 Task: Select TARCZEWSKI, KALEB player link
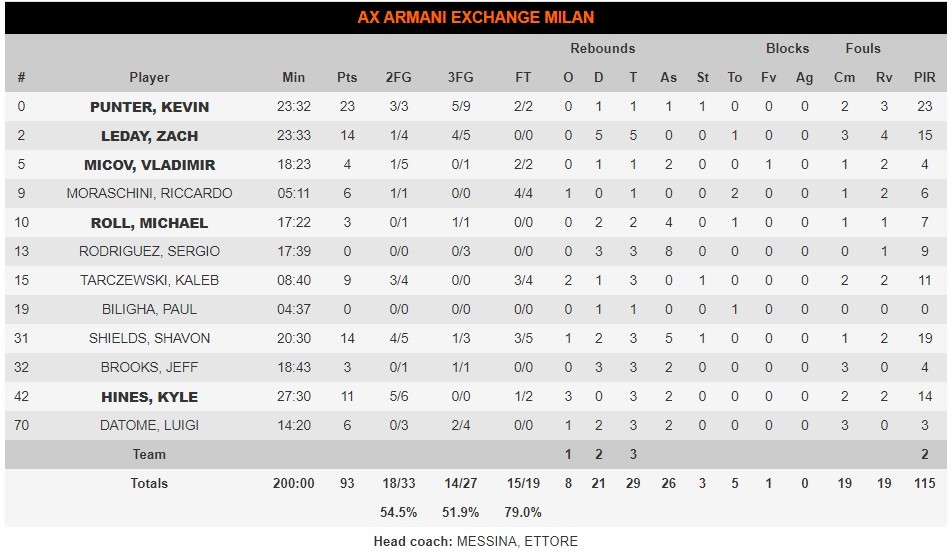click(149, 281)
